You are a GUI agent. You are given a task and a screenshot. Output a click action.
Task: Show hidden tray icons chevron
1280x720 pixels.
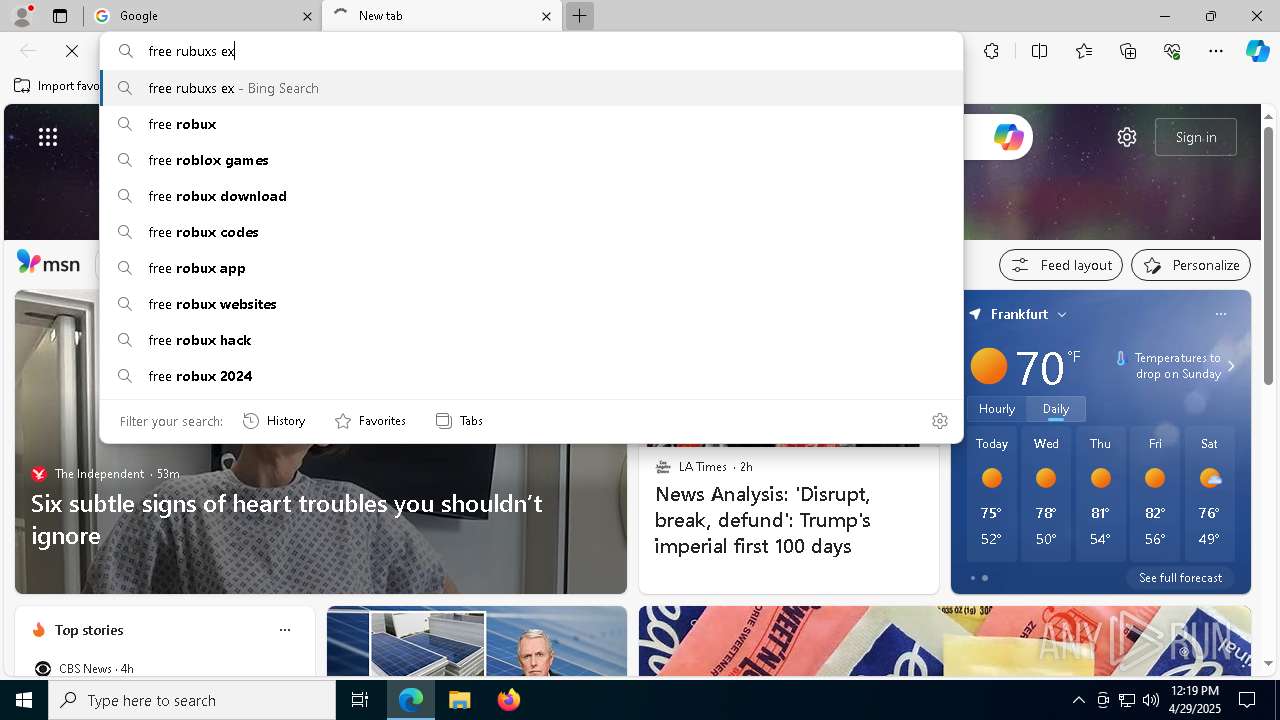(x=1078, y=700)
